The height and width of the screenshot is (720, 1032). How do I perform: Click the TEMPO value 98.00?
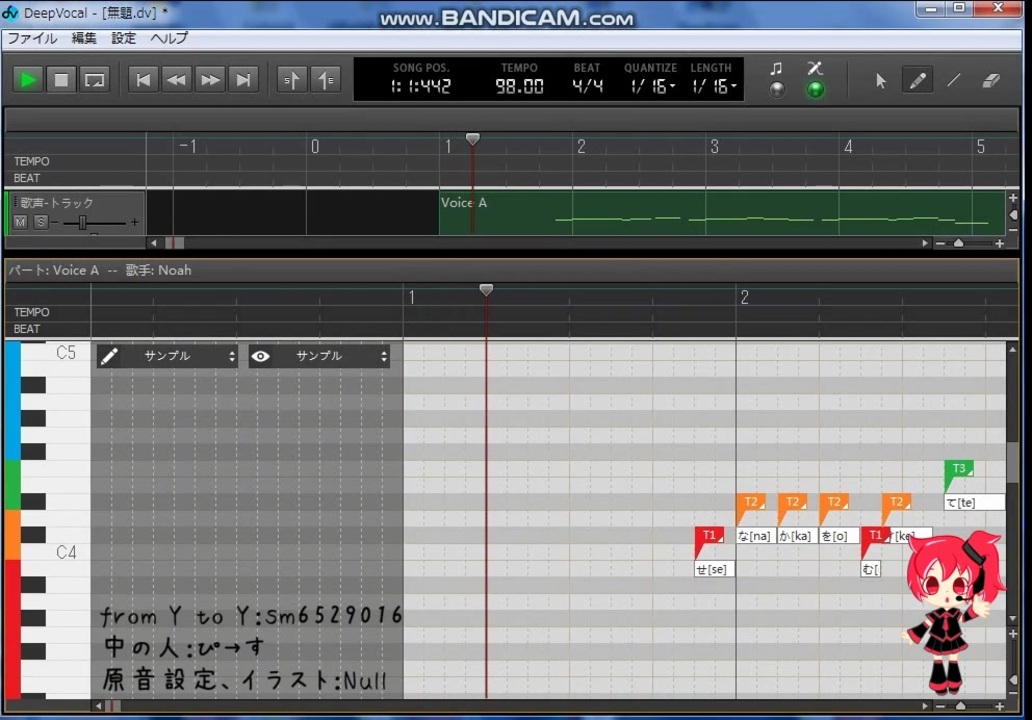coord(519,86)
